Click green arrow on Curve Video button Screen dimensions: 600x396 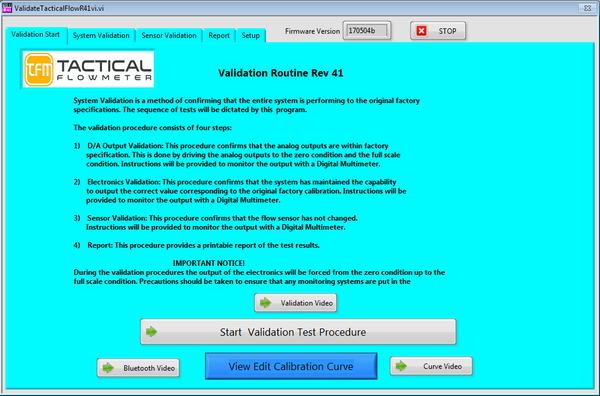(x=401, y=366)
